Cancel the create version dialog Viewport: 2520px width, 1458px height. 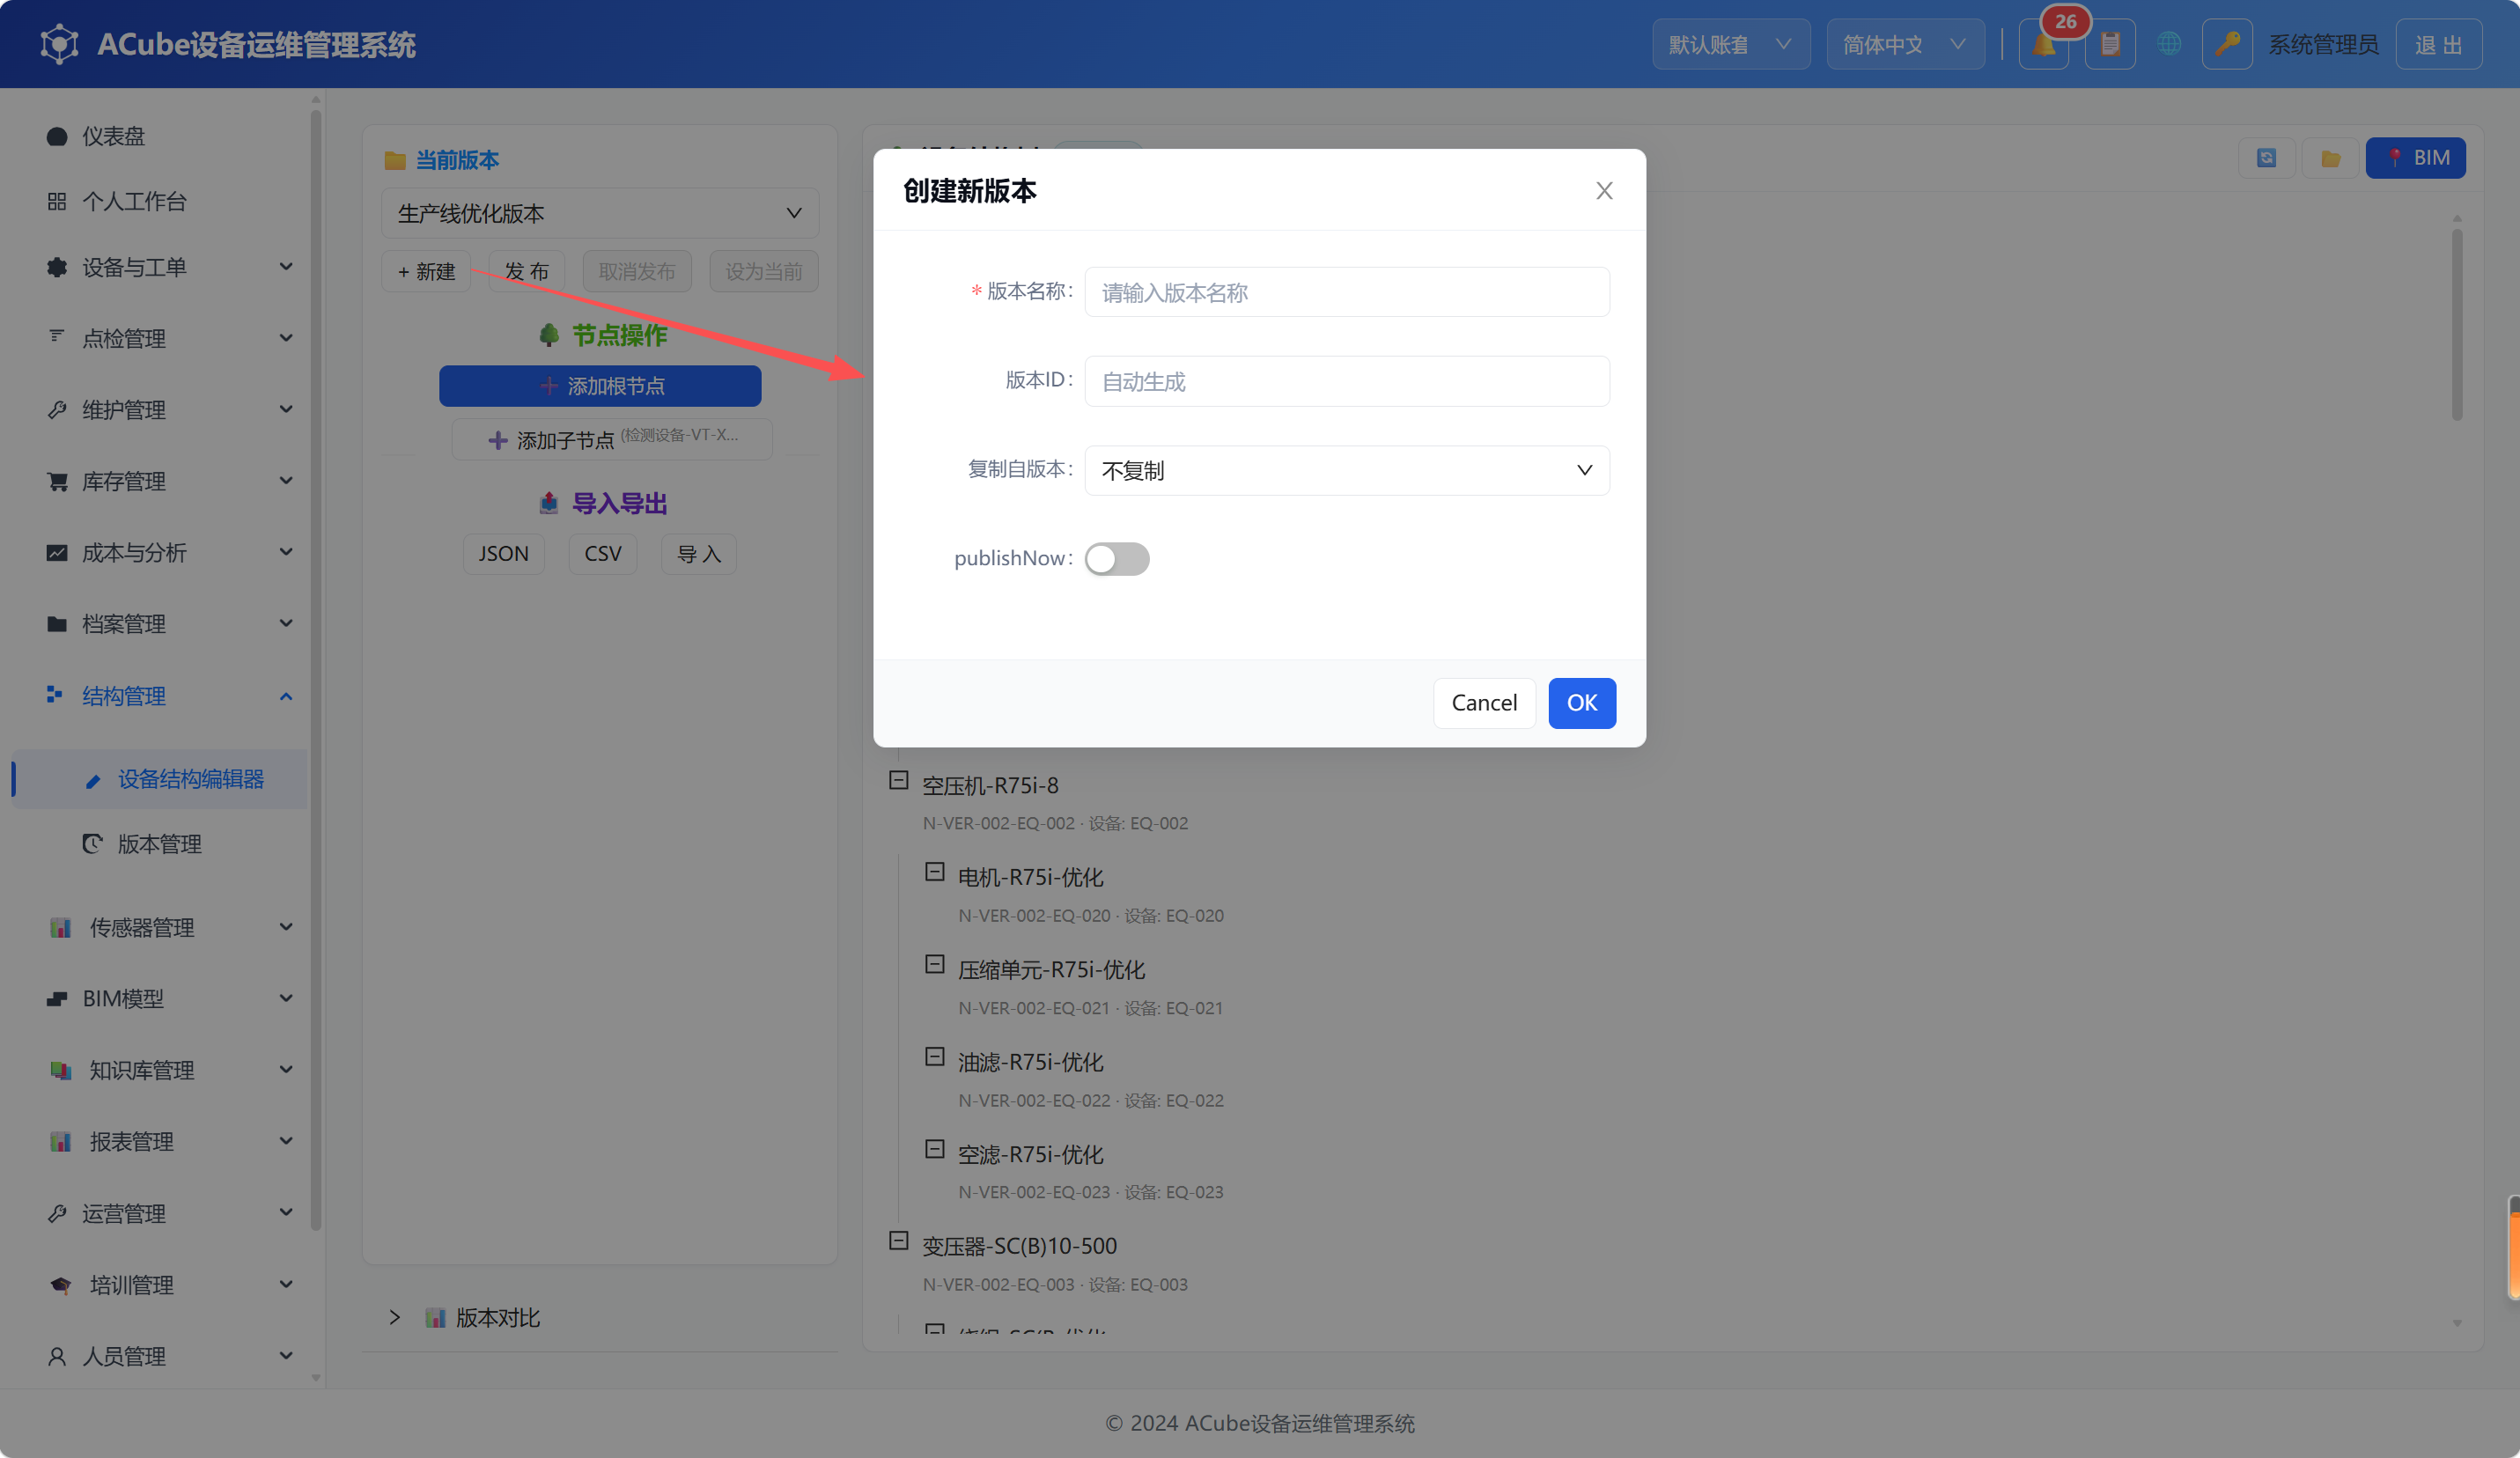[x=1484, y=703]
